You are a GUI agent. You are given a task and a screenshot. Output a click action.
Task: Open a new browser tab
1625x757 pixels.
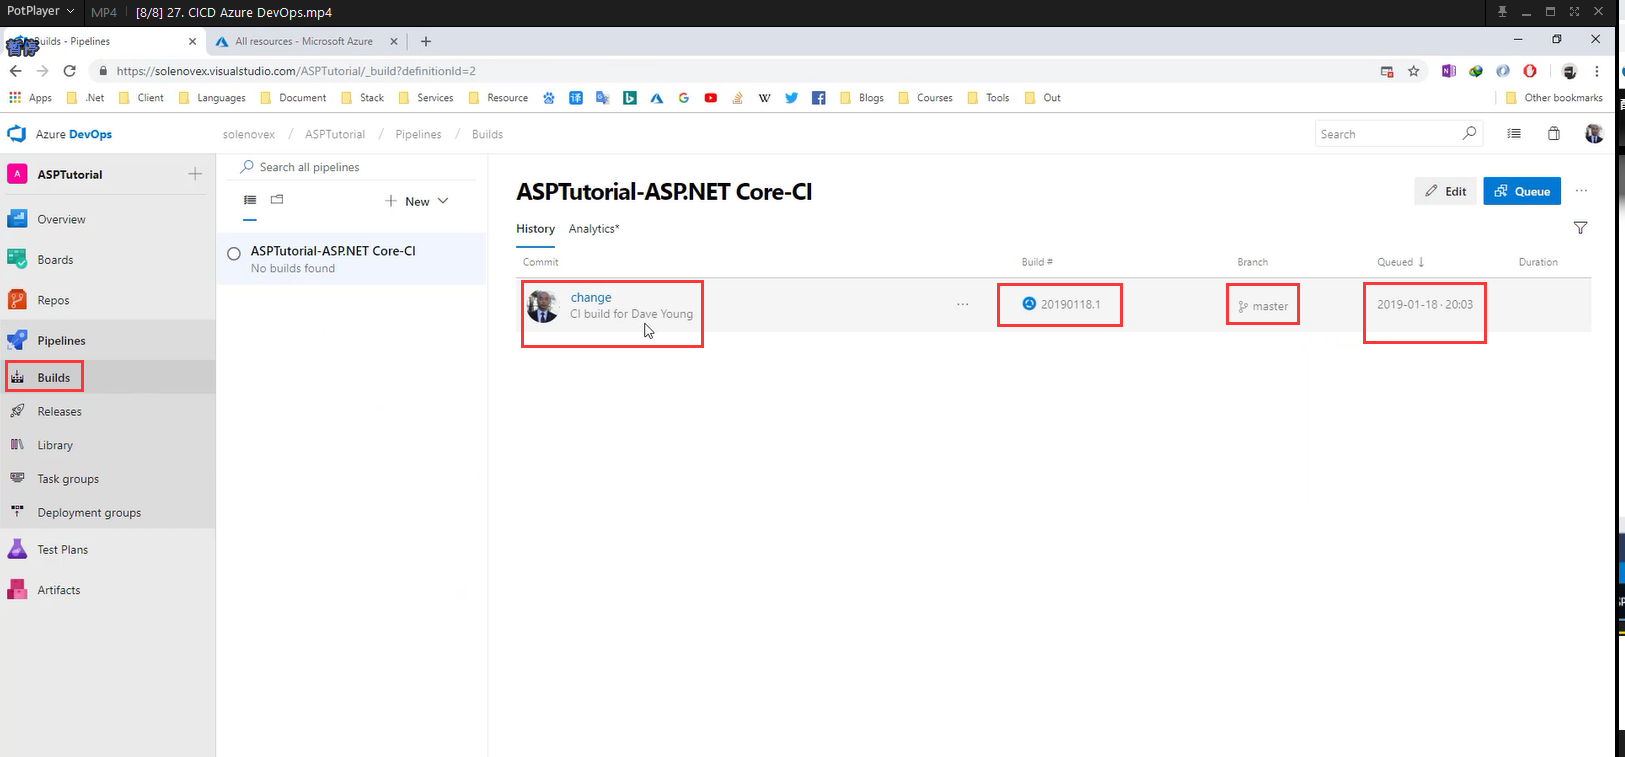click(426, 41)
